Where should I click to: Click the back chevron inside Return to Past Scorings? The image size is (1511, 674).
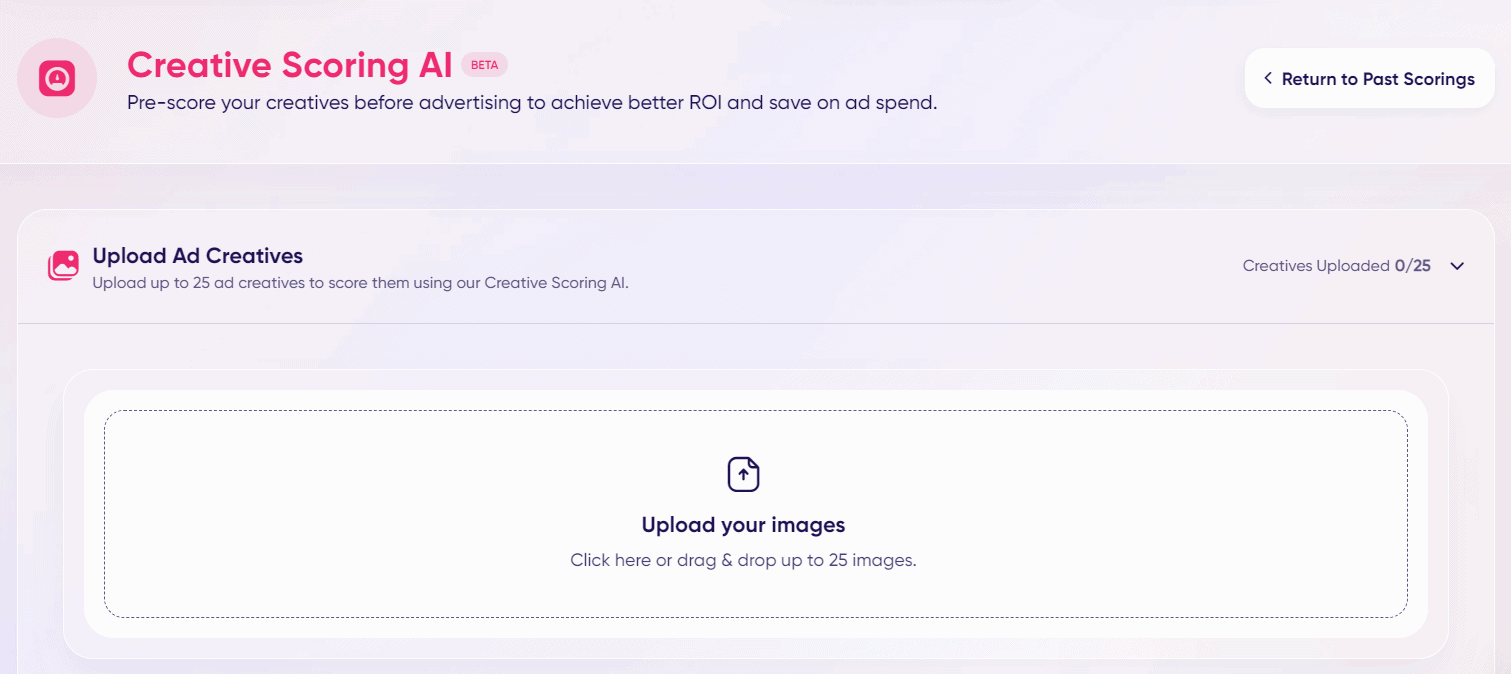(1269, 77)
